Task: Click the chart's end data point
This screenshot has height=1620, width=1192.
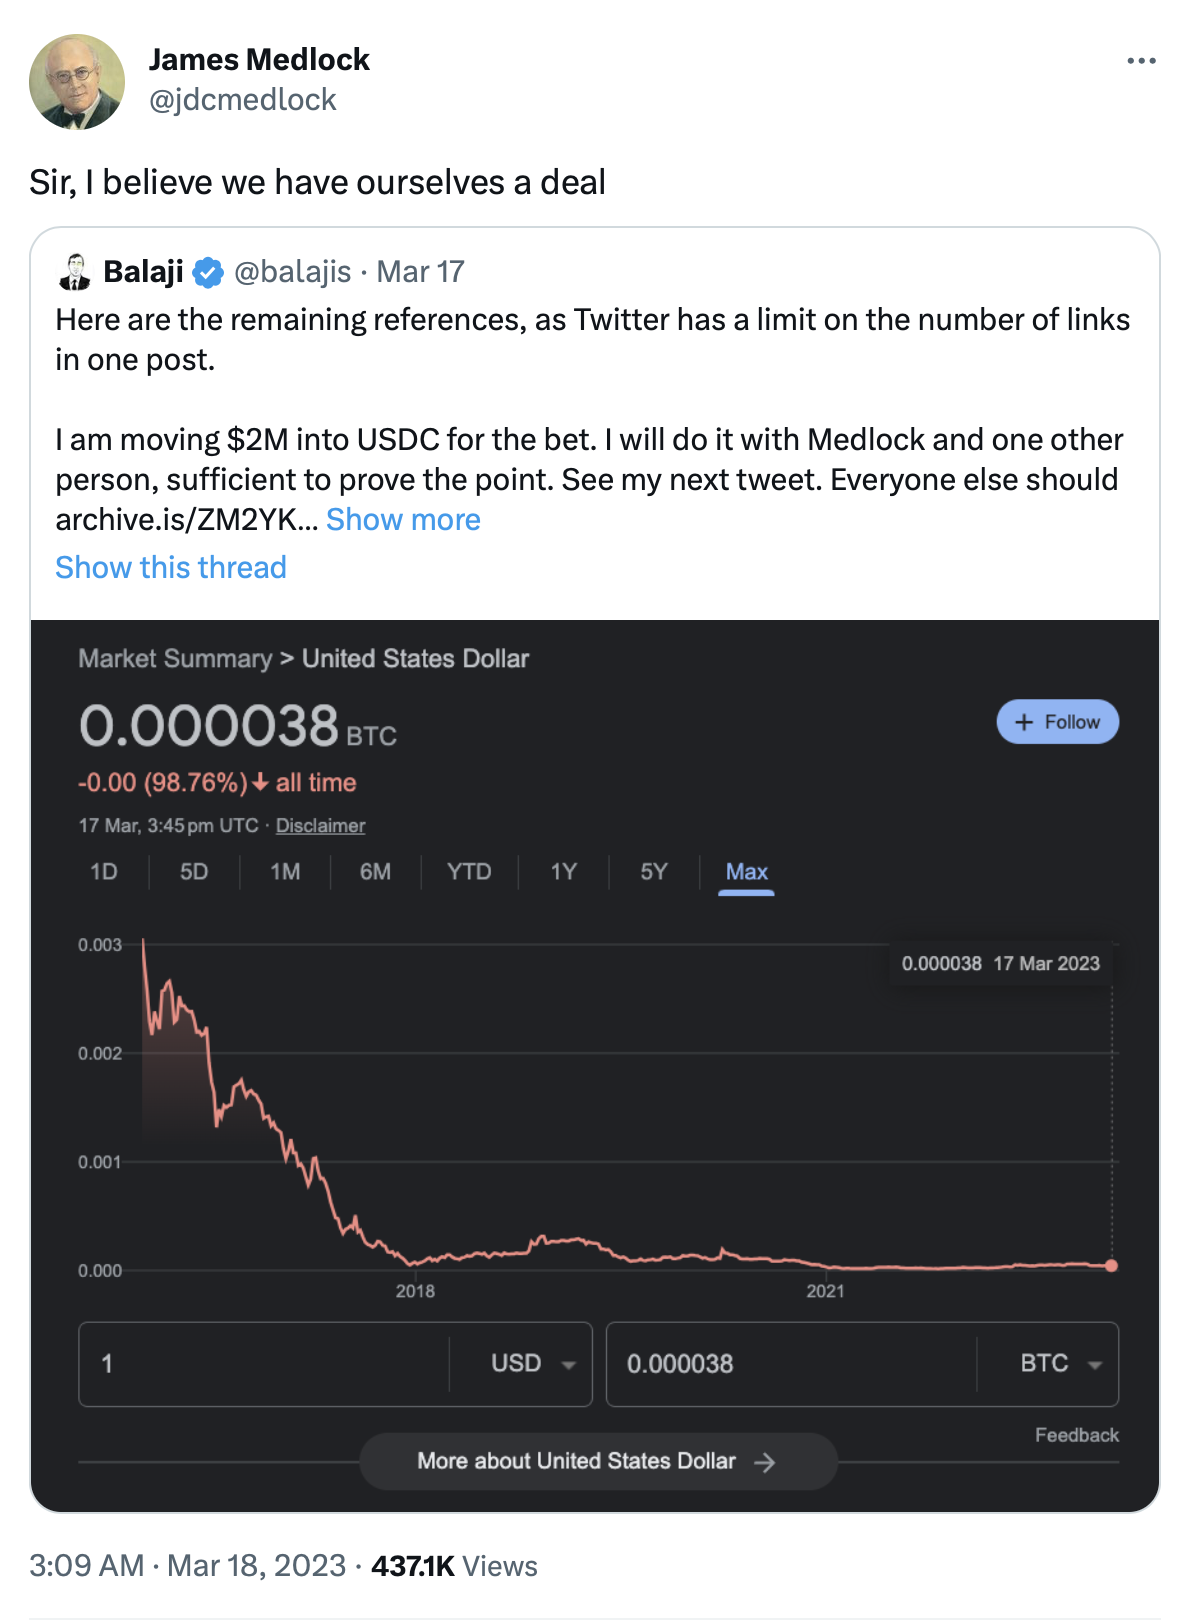Action: pyautogui.click(x=1111, y=1265)
